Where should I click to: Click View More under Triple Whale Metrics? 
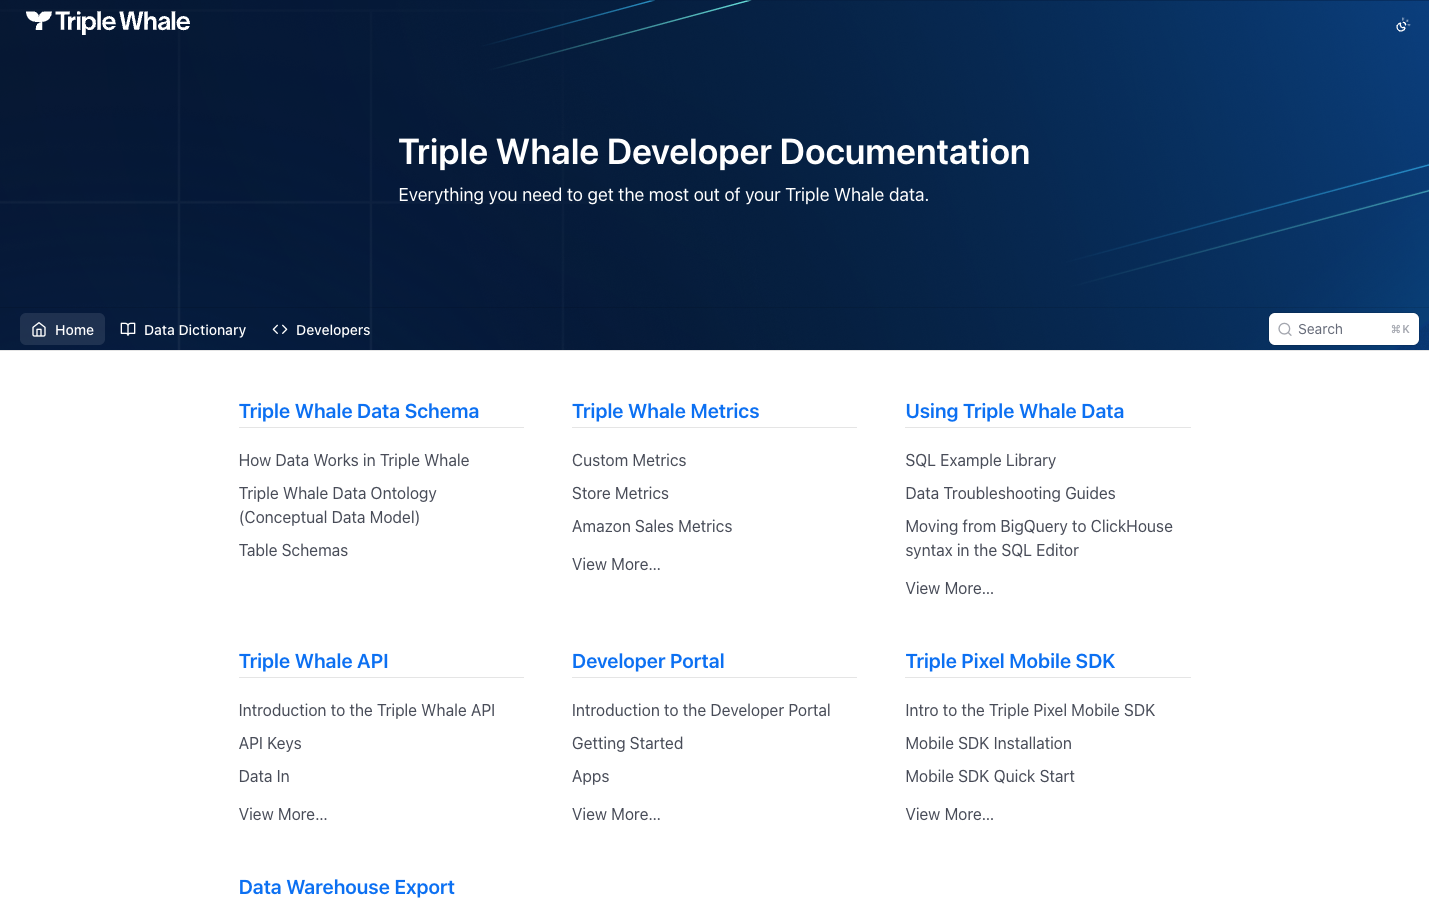tap(616, 564)
